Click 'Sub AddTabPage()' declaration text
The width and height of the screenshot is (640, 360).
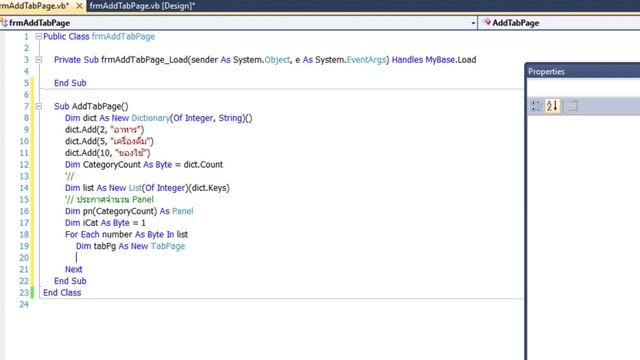click(91, 106)
